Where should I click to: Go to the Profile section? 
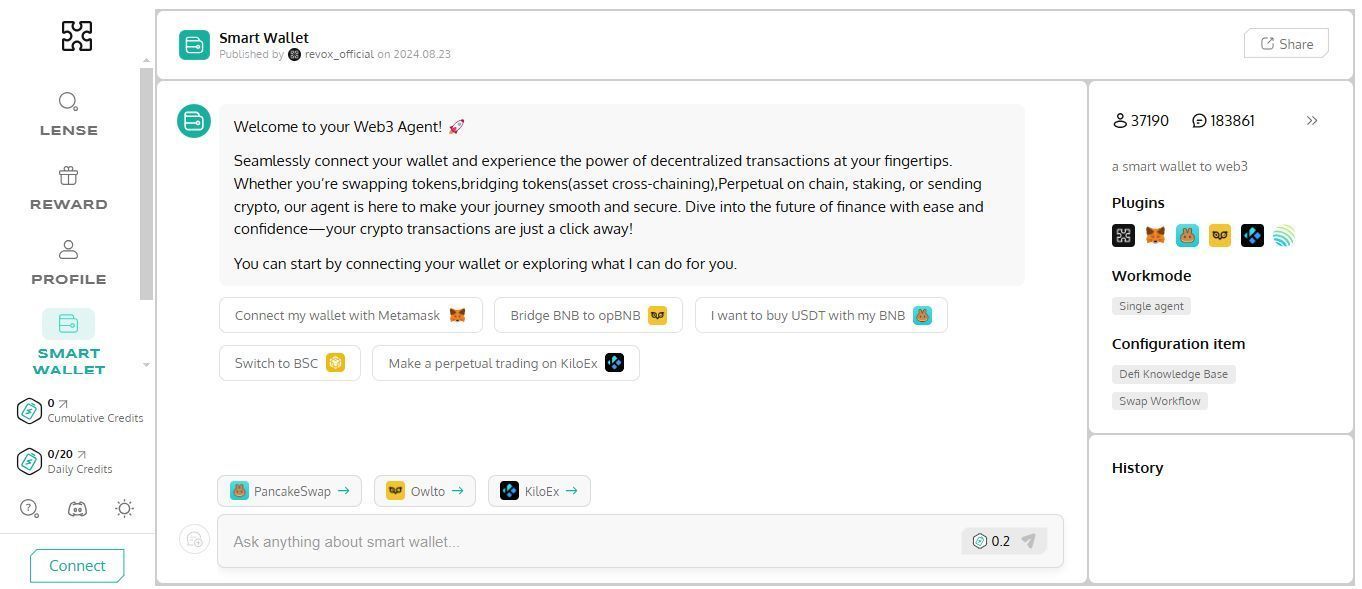pyautogui.click(x=68, y=261)
